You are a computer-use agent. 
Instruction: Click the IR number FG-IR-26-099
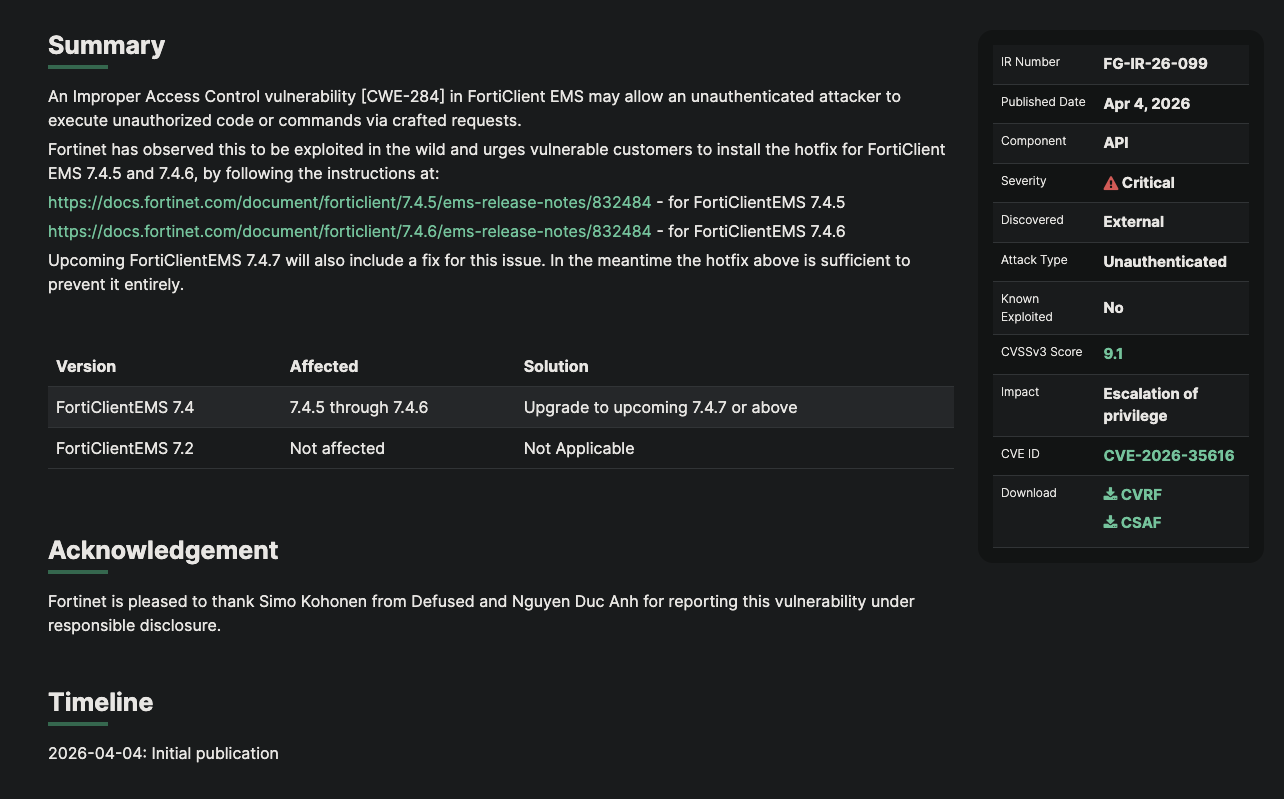point(1155,64)
